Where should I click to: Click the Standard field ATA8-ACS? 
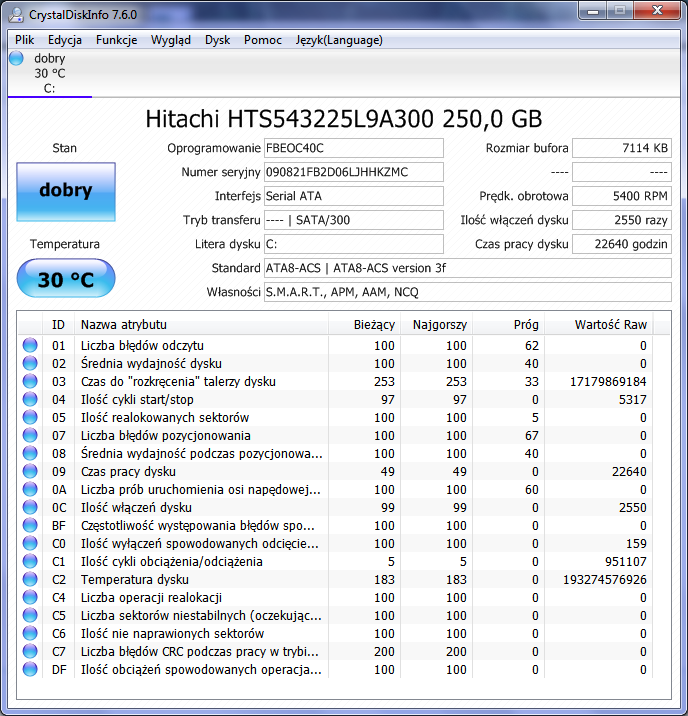coord(468,268)
